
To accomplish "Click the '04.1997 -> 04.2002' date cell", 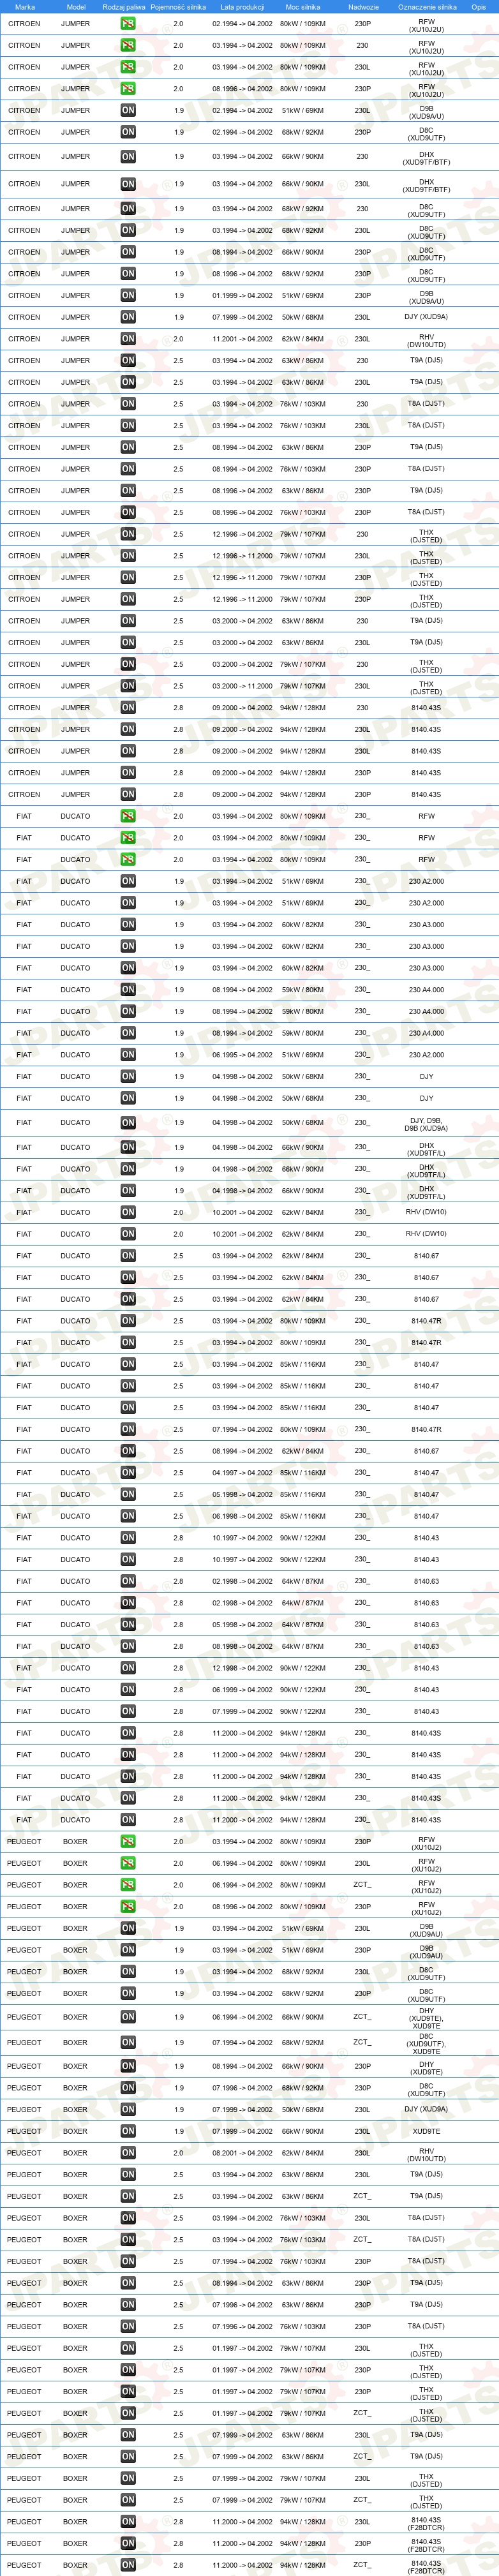I will pos(242,1473).
